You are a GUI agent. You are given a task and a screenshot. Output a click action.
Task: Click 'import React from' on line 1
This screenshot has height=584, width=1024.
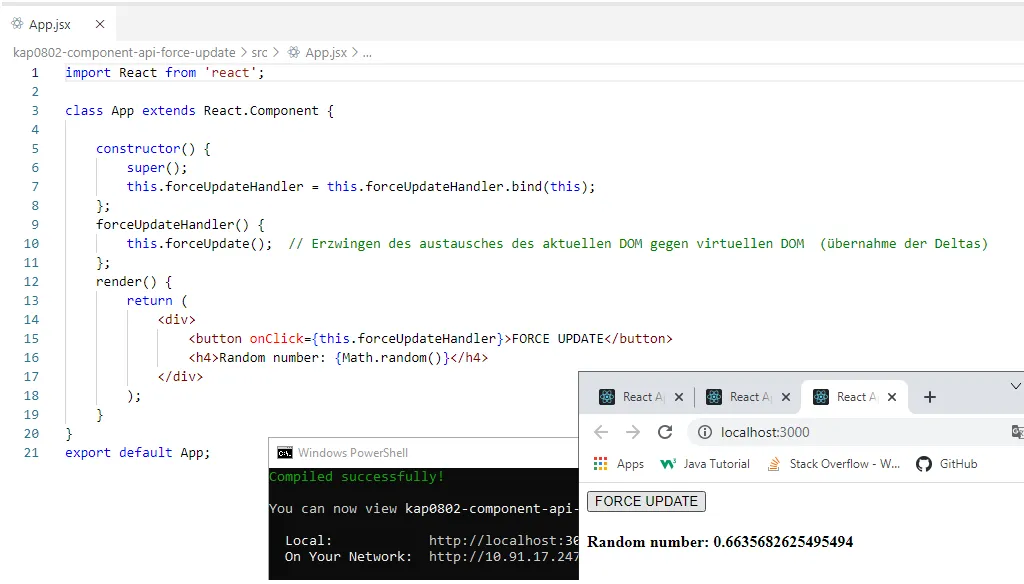click(x=131, y=73)
